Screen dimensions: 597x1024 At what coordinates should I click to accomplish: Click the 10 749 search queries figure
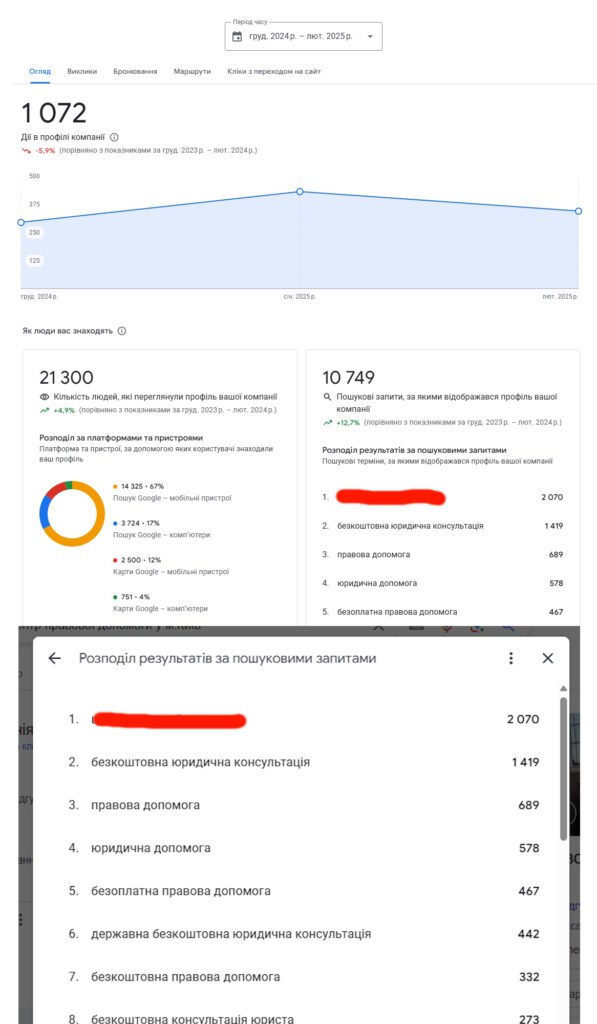pos(348,377)
